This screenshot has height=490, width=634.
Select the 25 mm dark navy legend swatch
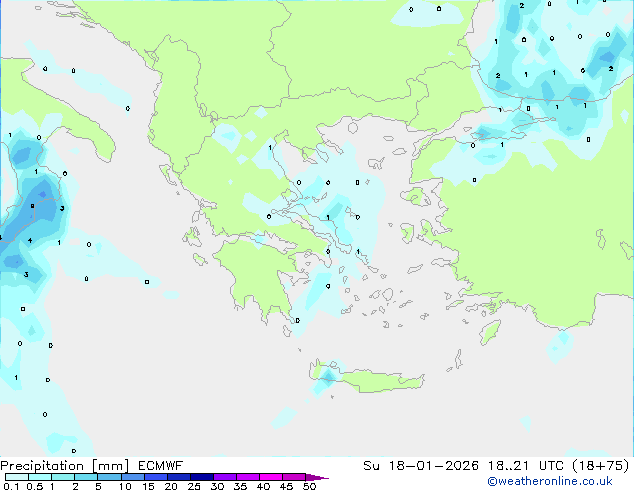[202, 478]
